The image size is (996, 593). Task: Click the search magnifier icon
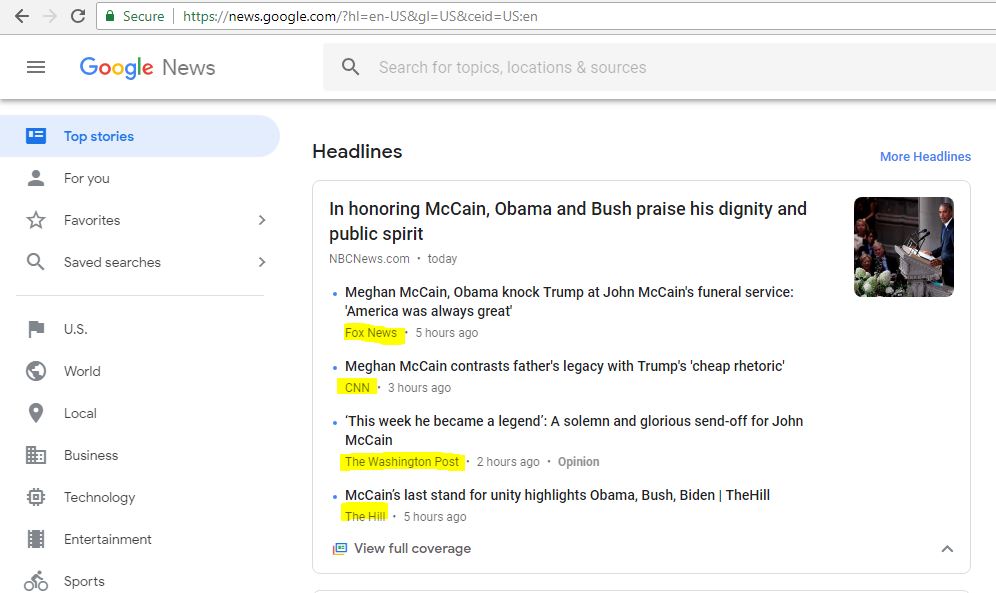click(350, 67)
